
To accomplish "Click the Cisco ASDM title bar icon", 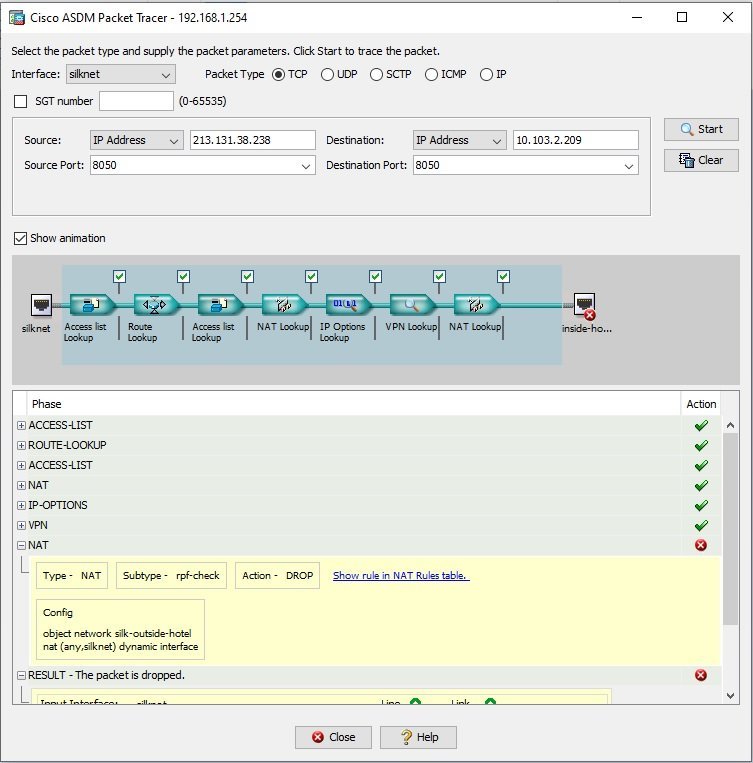I will pos(17,18).
